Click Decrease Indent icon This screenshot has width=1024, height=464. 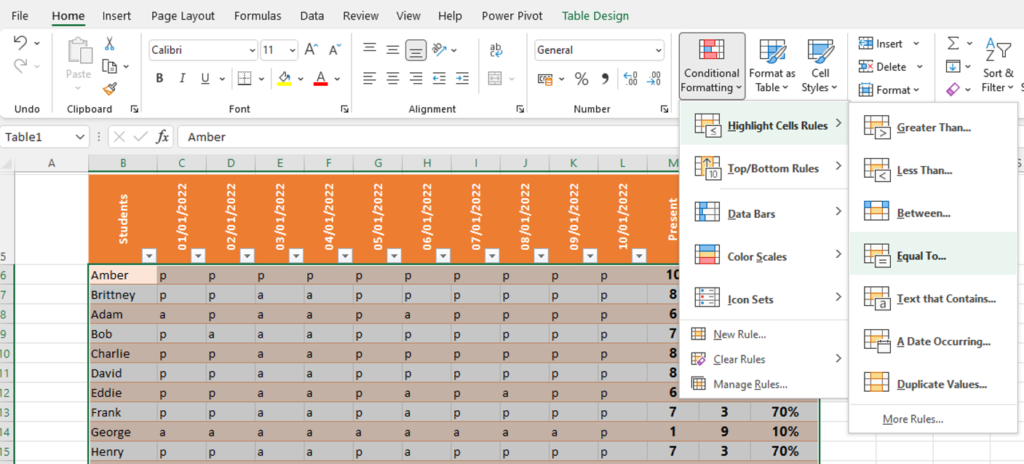(x=439, y=79)
